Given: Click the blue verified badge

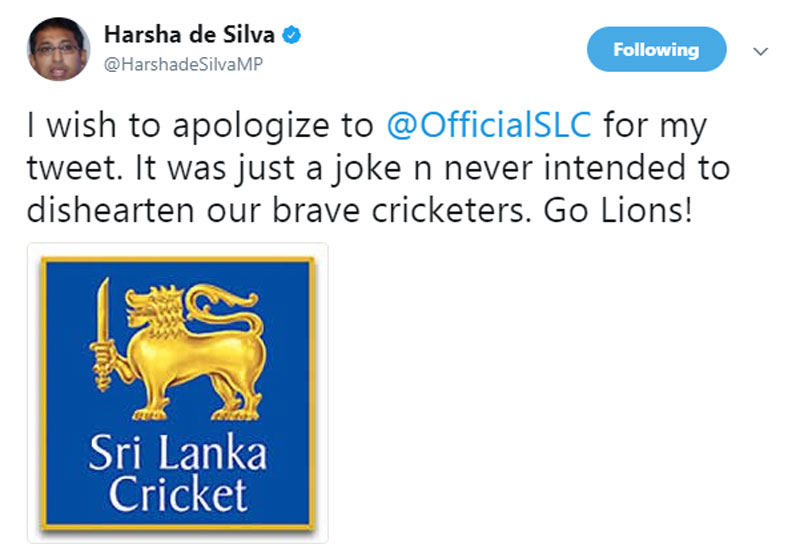Looking at the screenshot, I should click(x=293, y=37).
